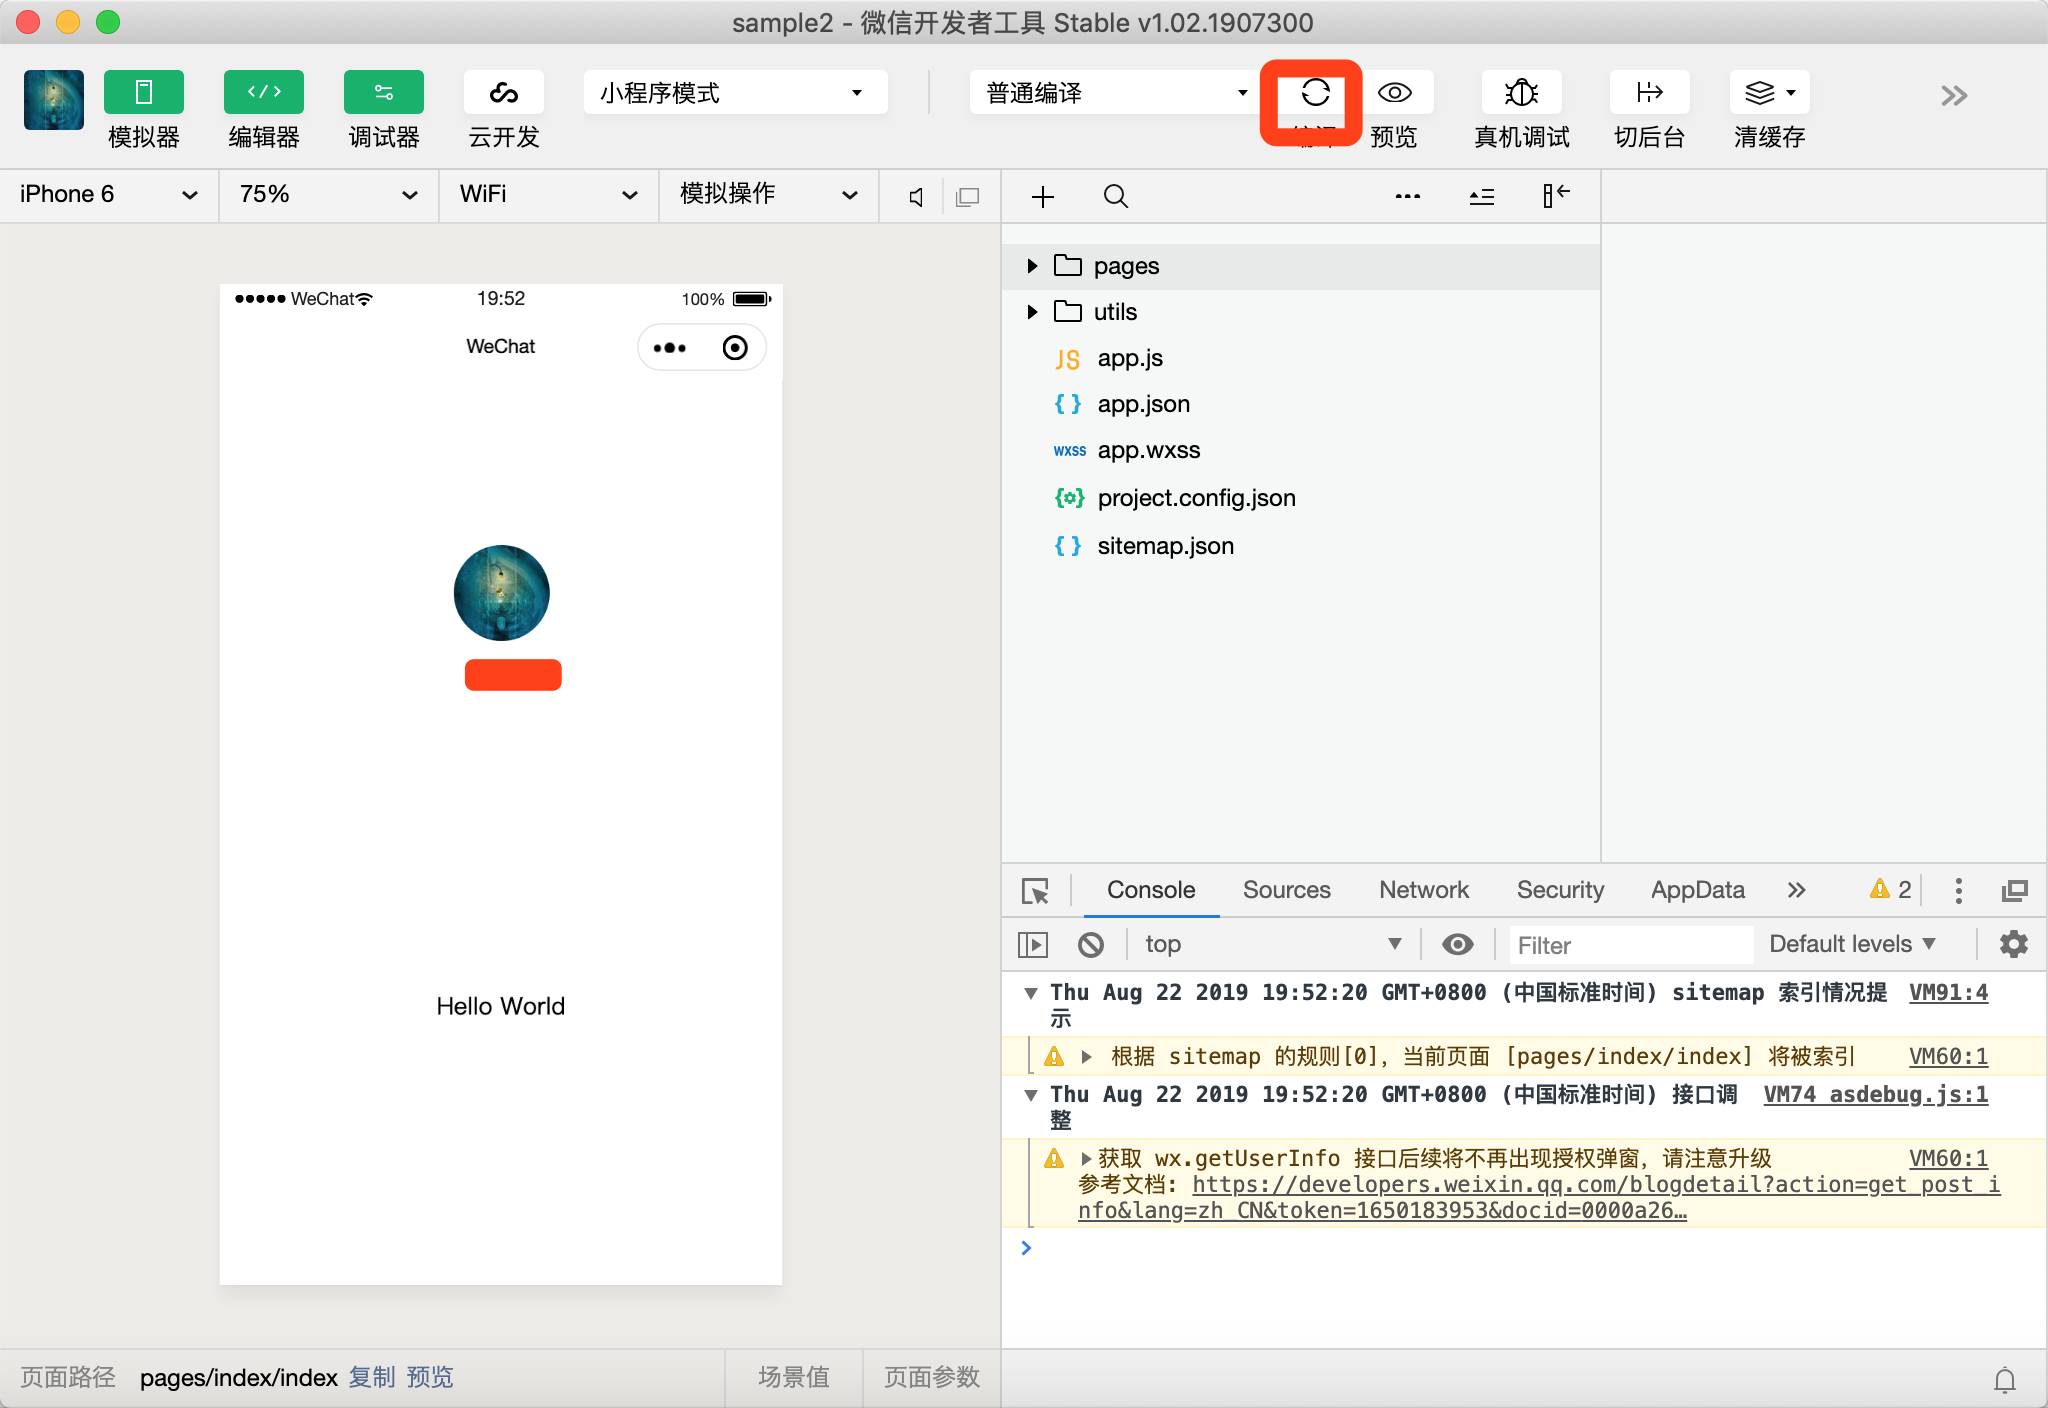The width and height of the screenshot is (2048, 1408).
Task: Open the 75% zoom level dropdown
Action: (x=329, y=195)
